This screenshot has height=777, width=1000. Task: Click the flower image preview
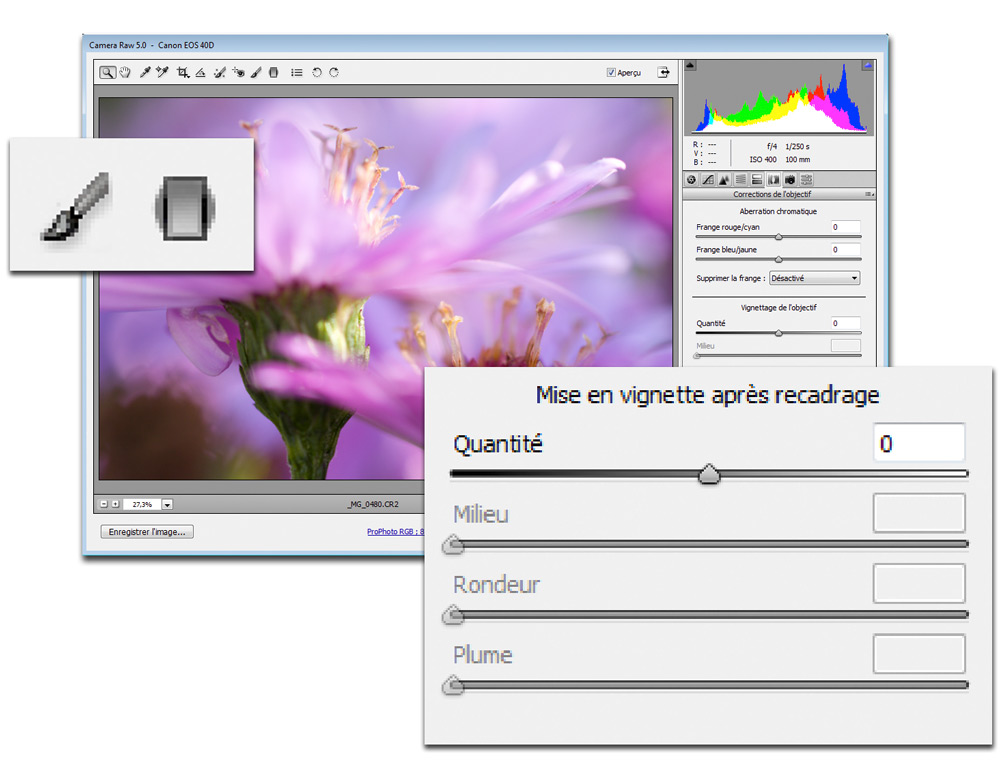click(385, 288)
